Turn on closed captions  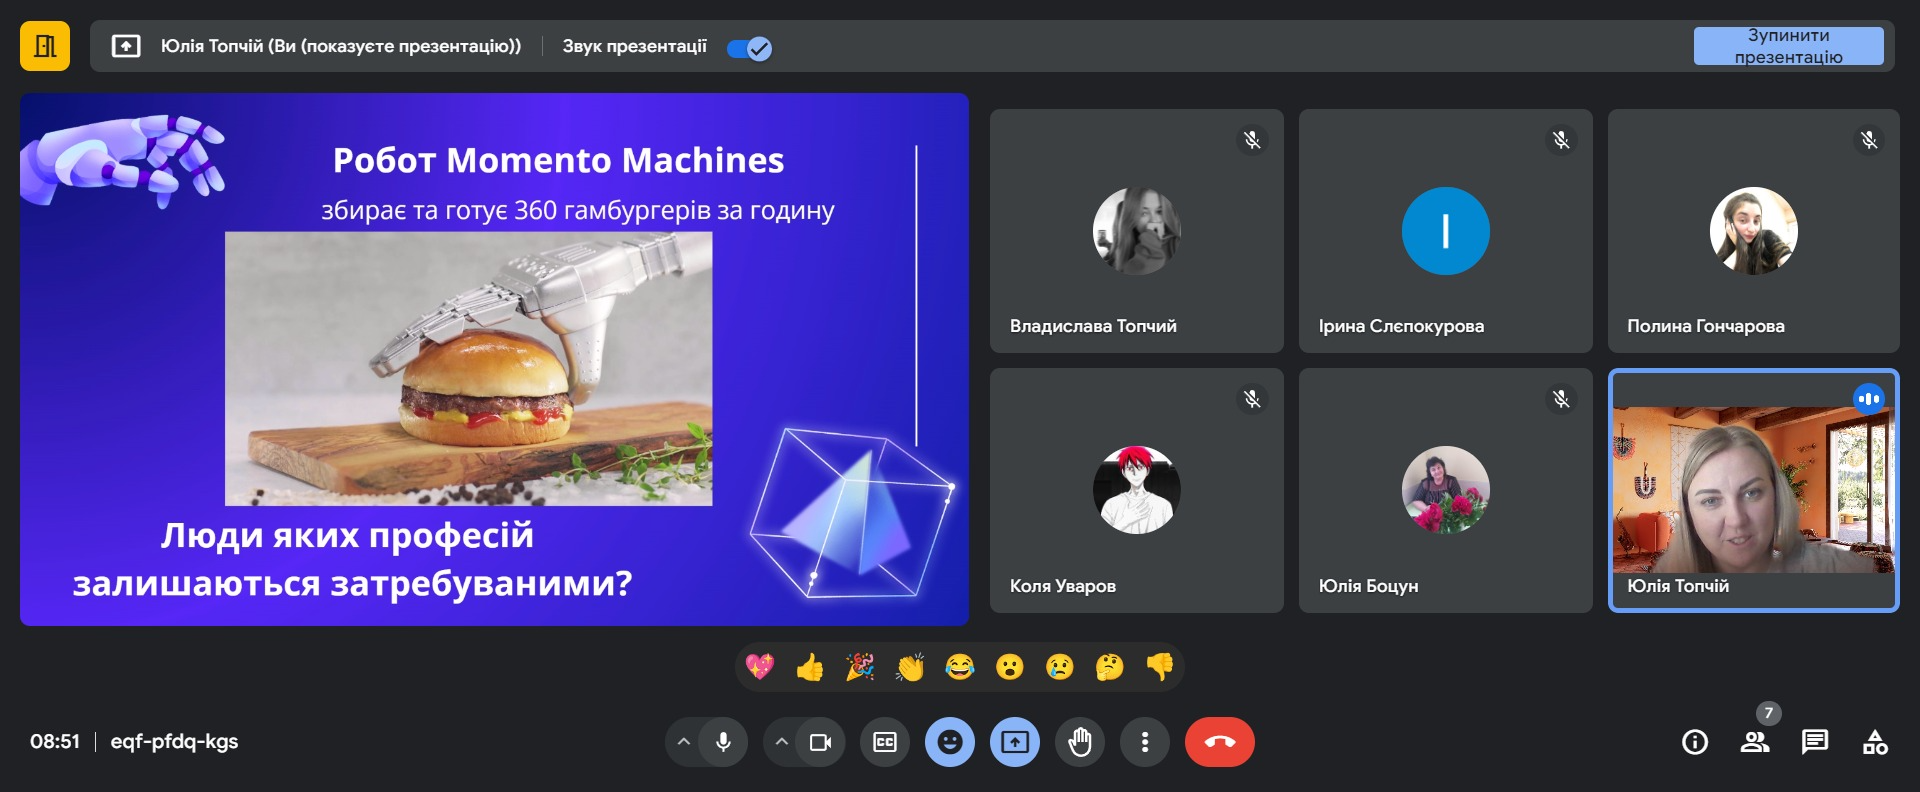click(x=885, y=742)
